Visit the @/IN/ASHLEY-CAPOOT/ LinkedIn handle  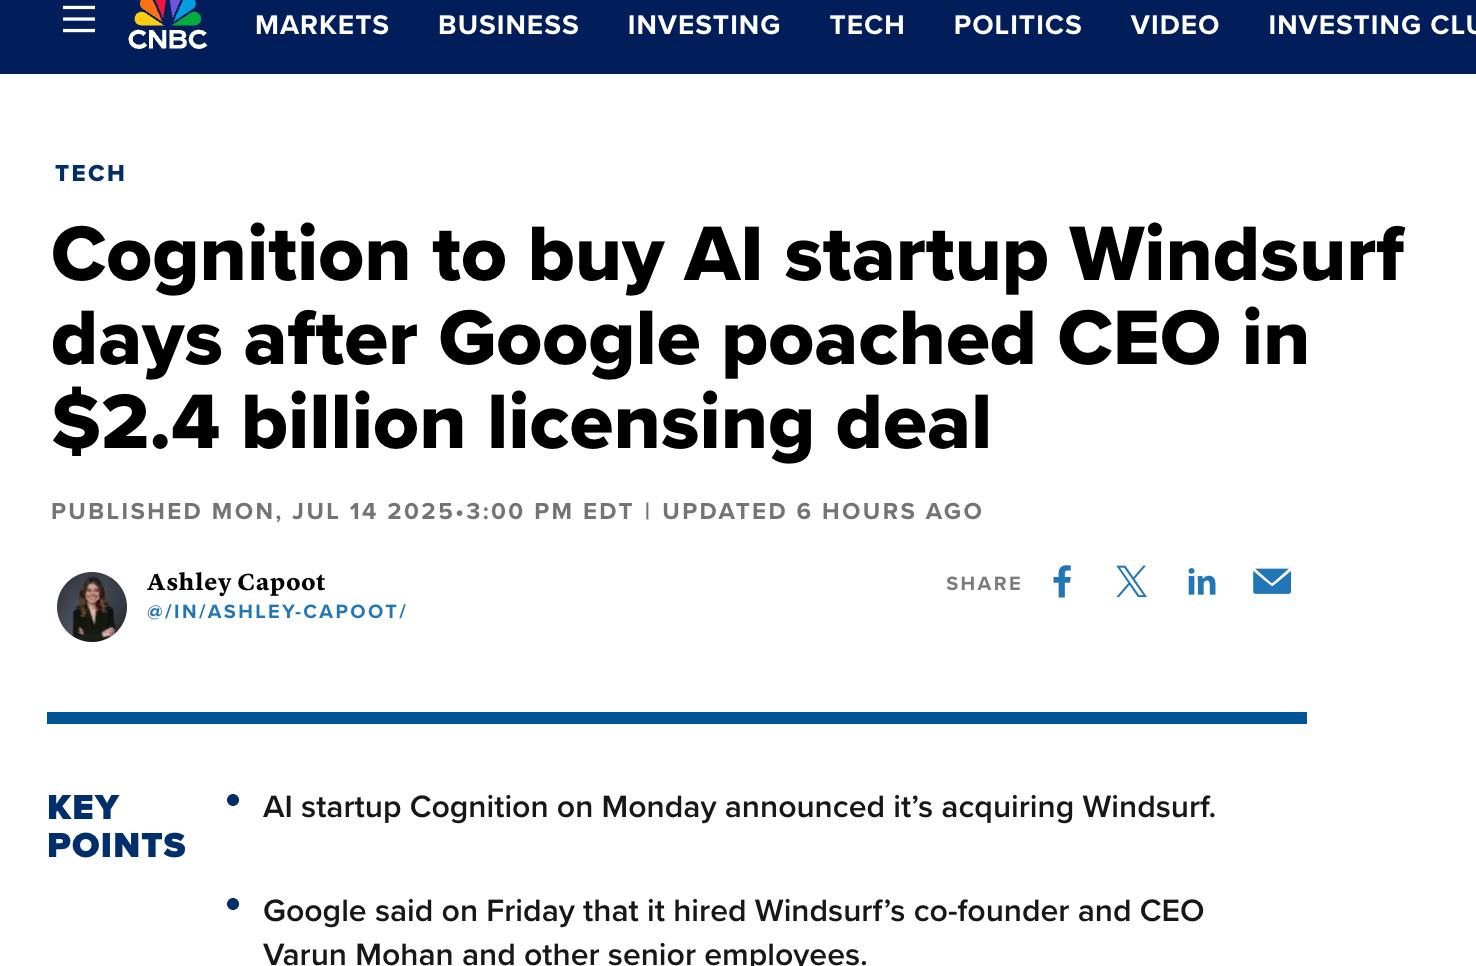[x=276, y=612]
